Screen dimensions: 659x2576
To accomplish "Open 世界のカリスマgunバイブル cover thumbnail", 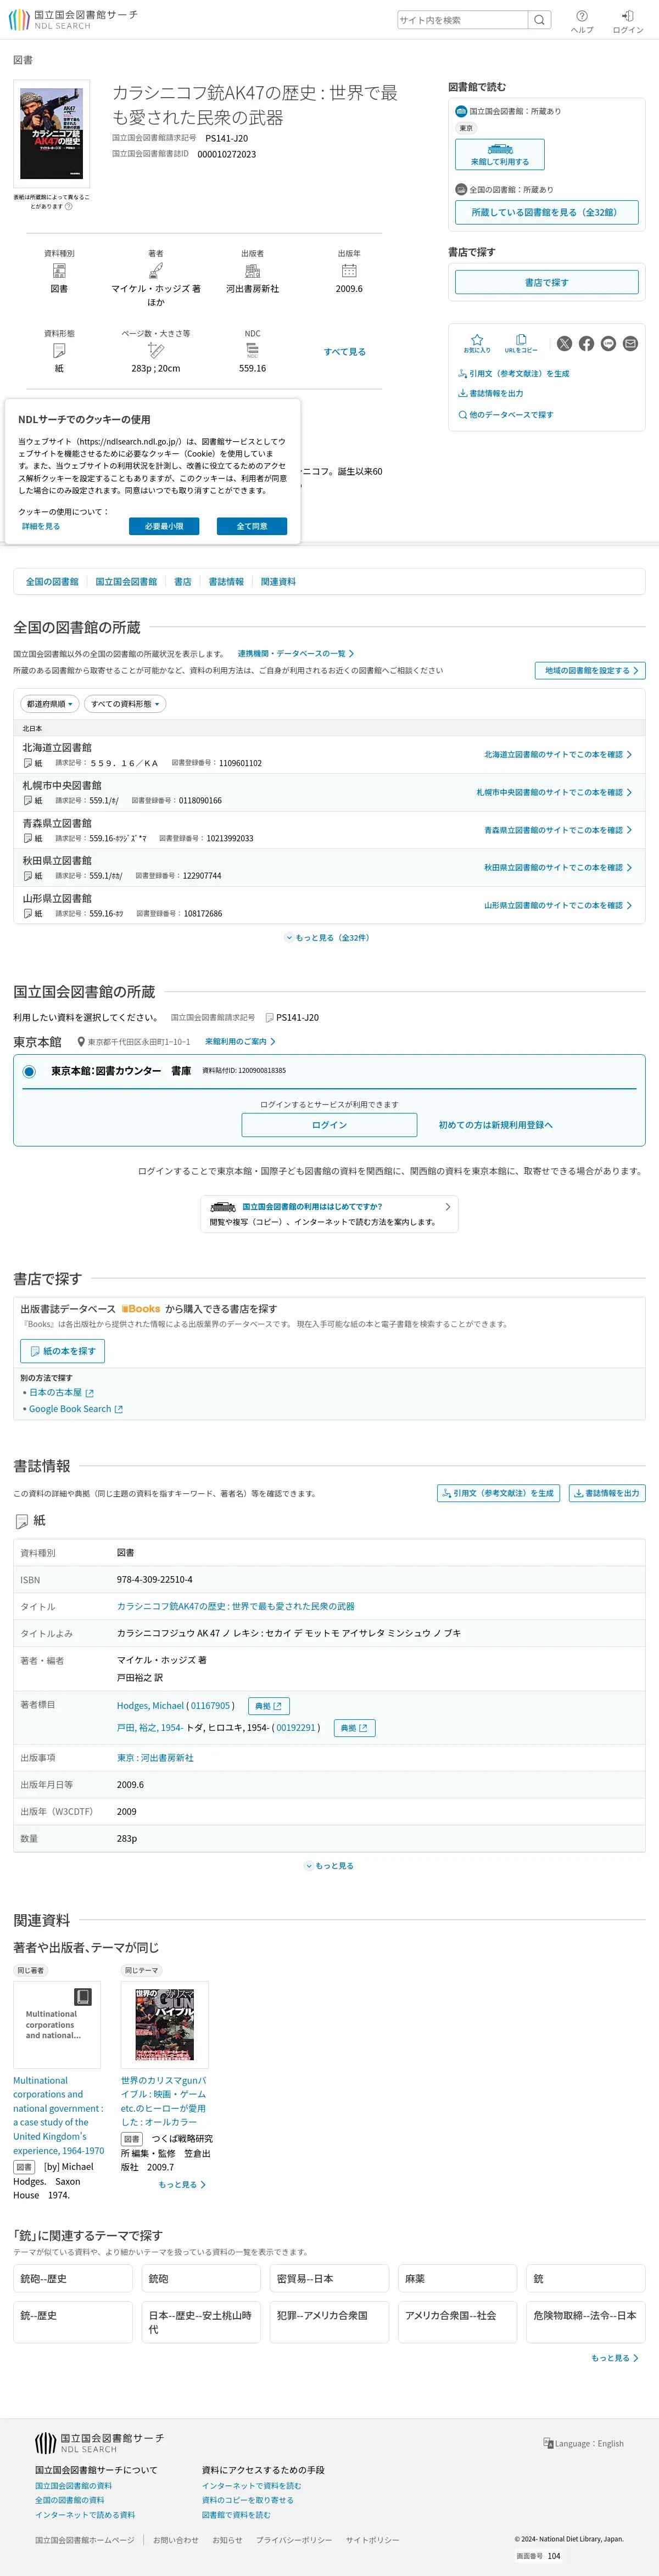I will (x=165, y=2024).
